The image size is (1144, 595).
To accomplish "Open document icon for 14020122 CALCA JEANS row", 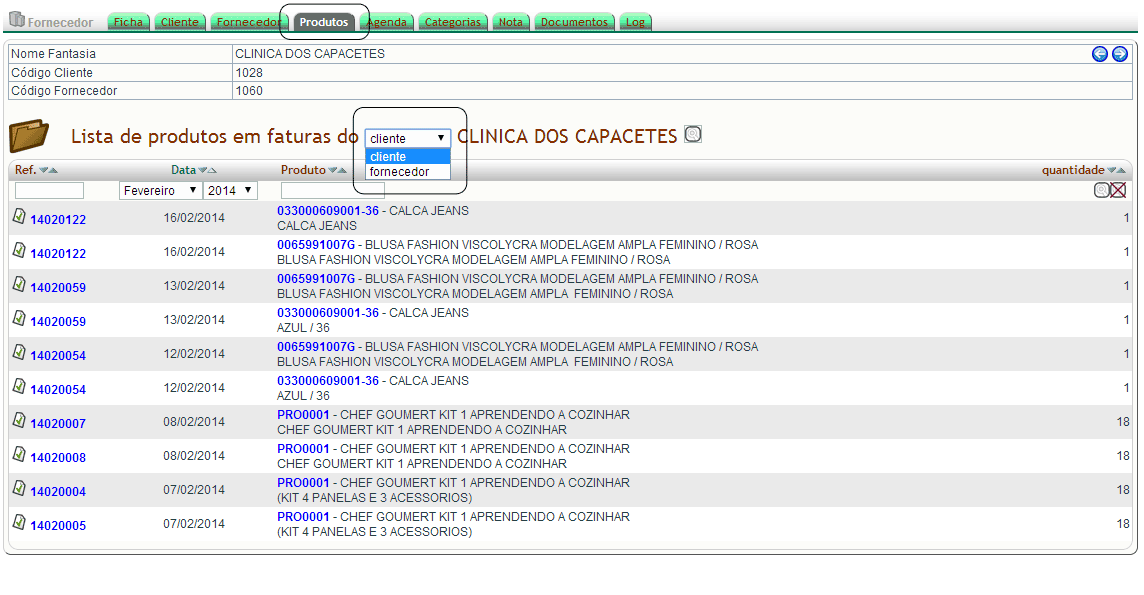I will 19,217.
